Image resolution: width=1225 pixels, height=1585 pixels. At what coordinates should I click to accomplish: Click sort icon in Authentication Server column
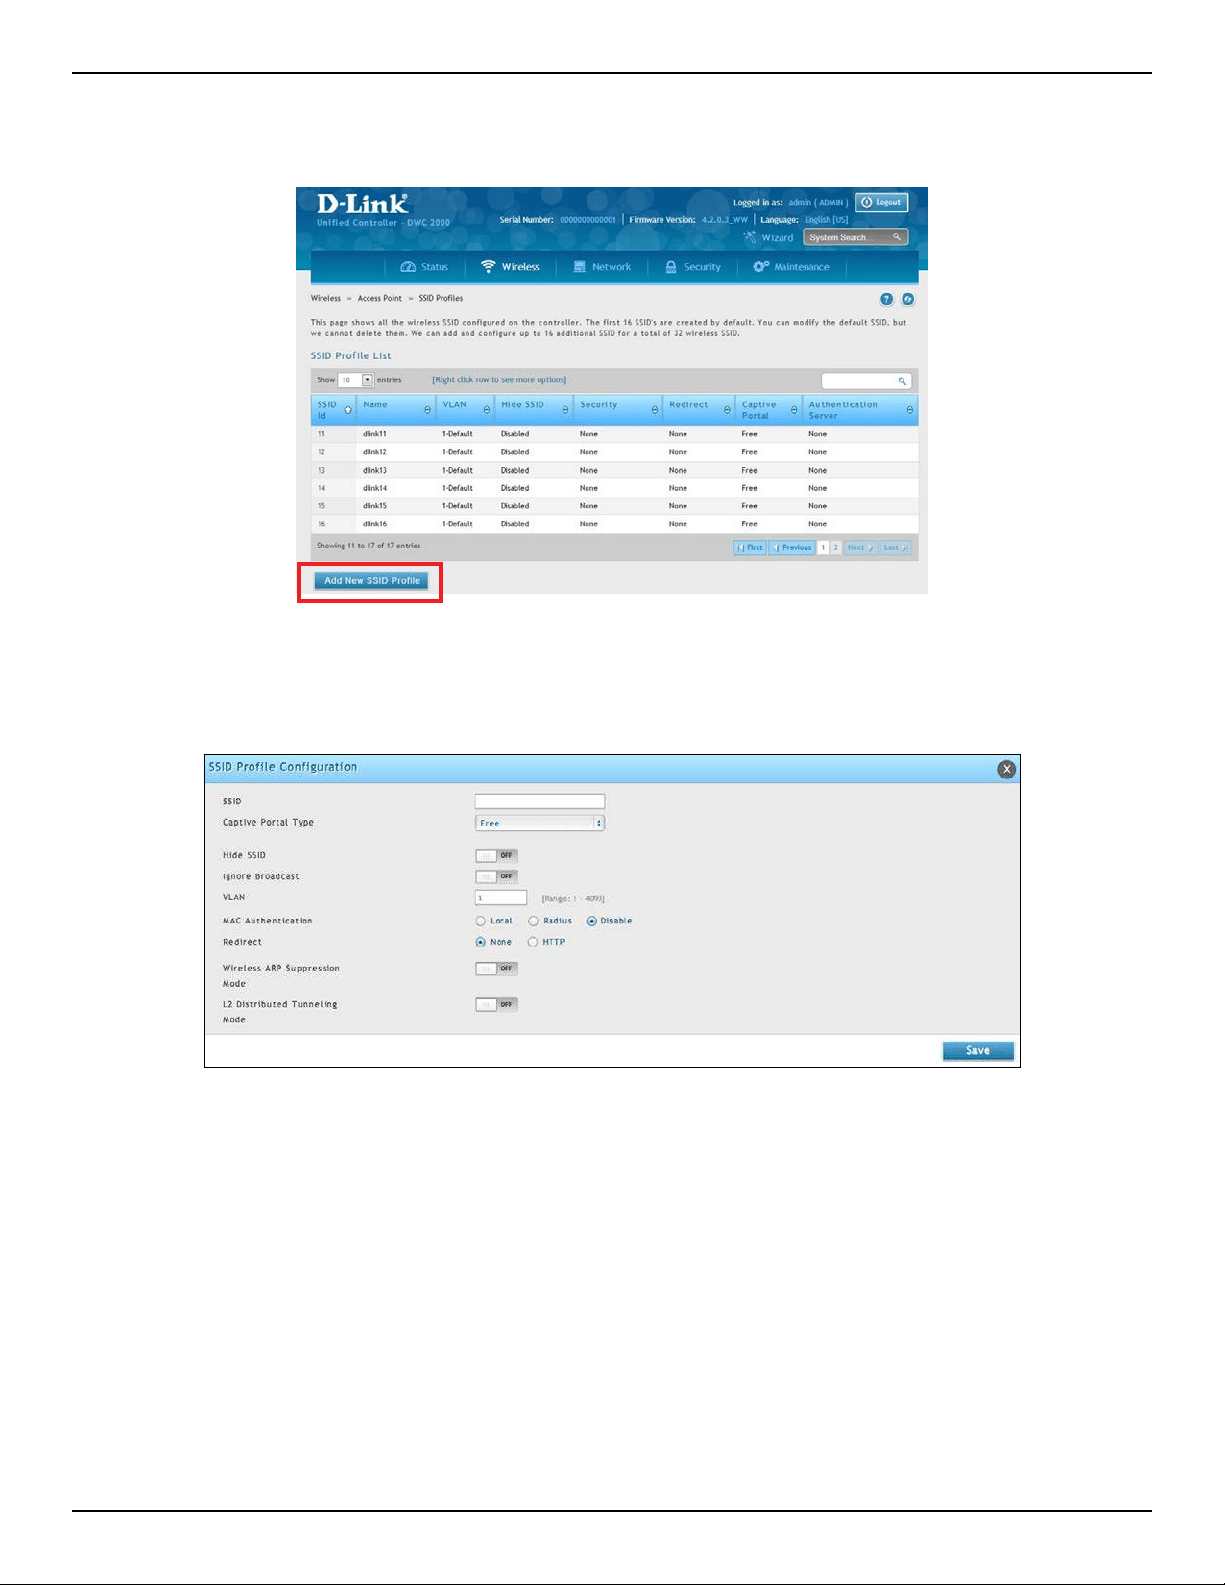pyautogui.click(x=909, y=410)
